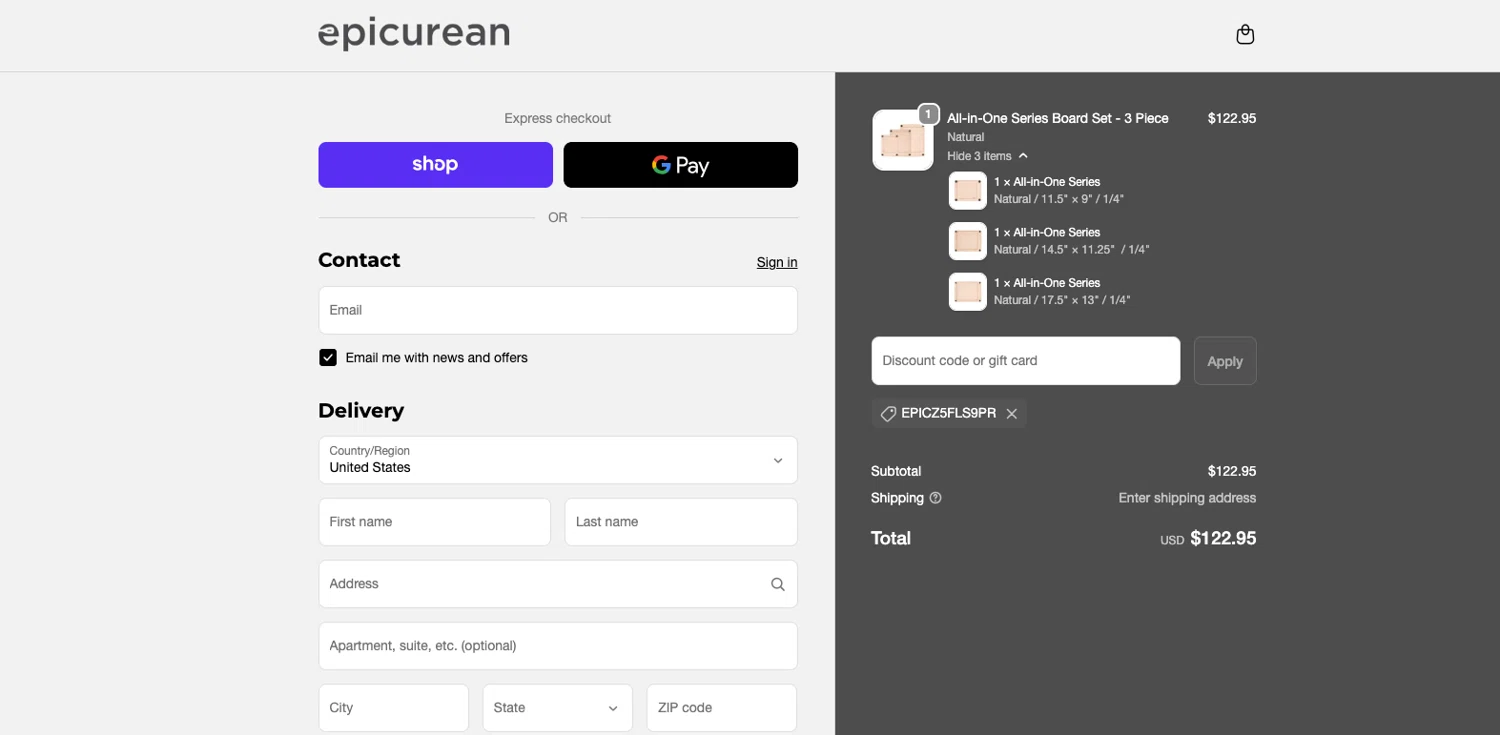Viewport: 1500px width, 735px height.
Task: Open the Sign in link
Action: [777, 262]
